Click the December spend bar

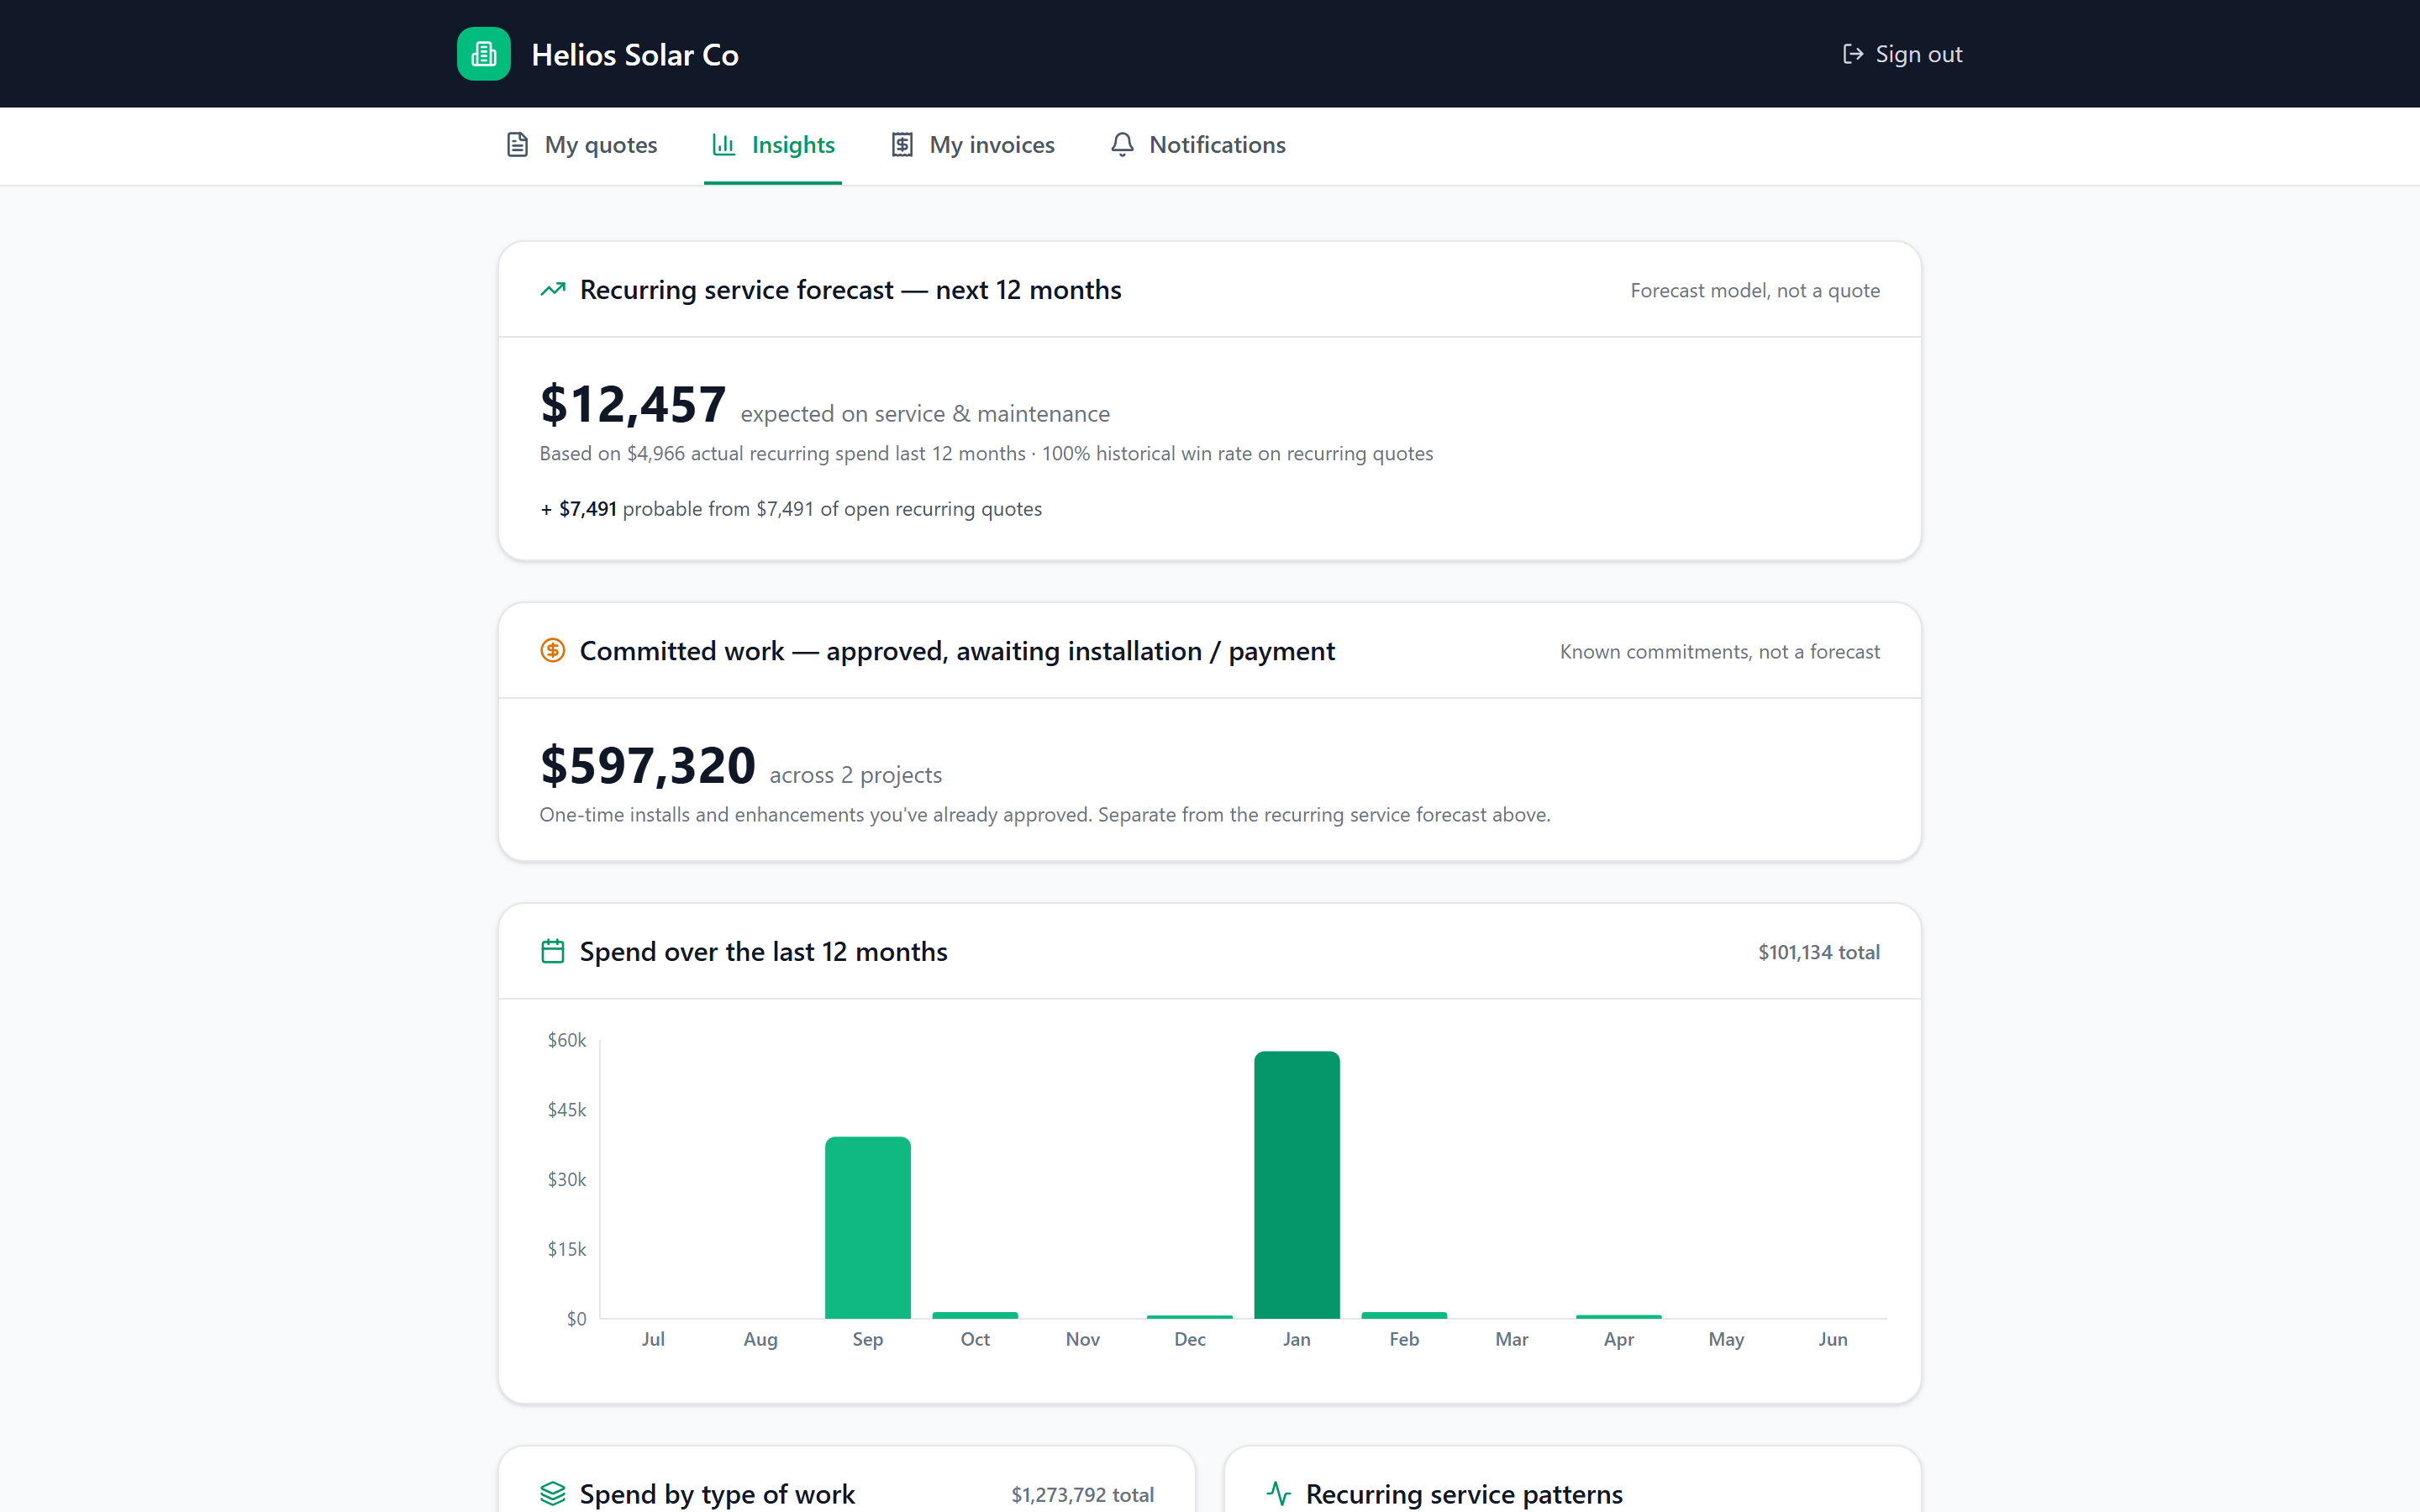[x=1190, y=1316]
